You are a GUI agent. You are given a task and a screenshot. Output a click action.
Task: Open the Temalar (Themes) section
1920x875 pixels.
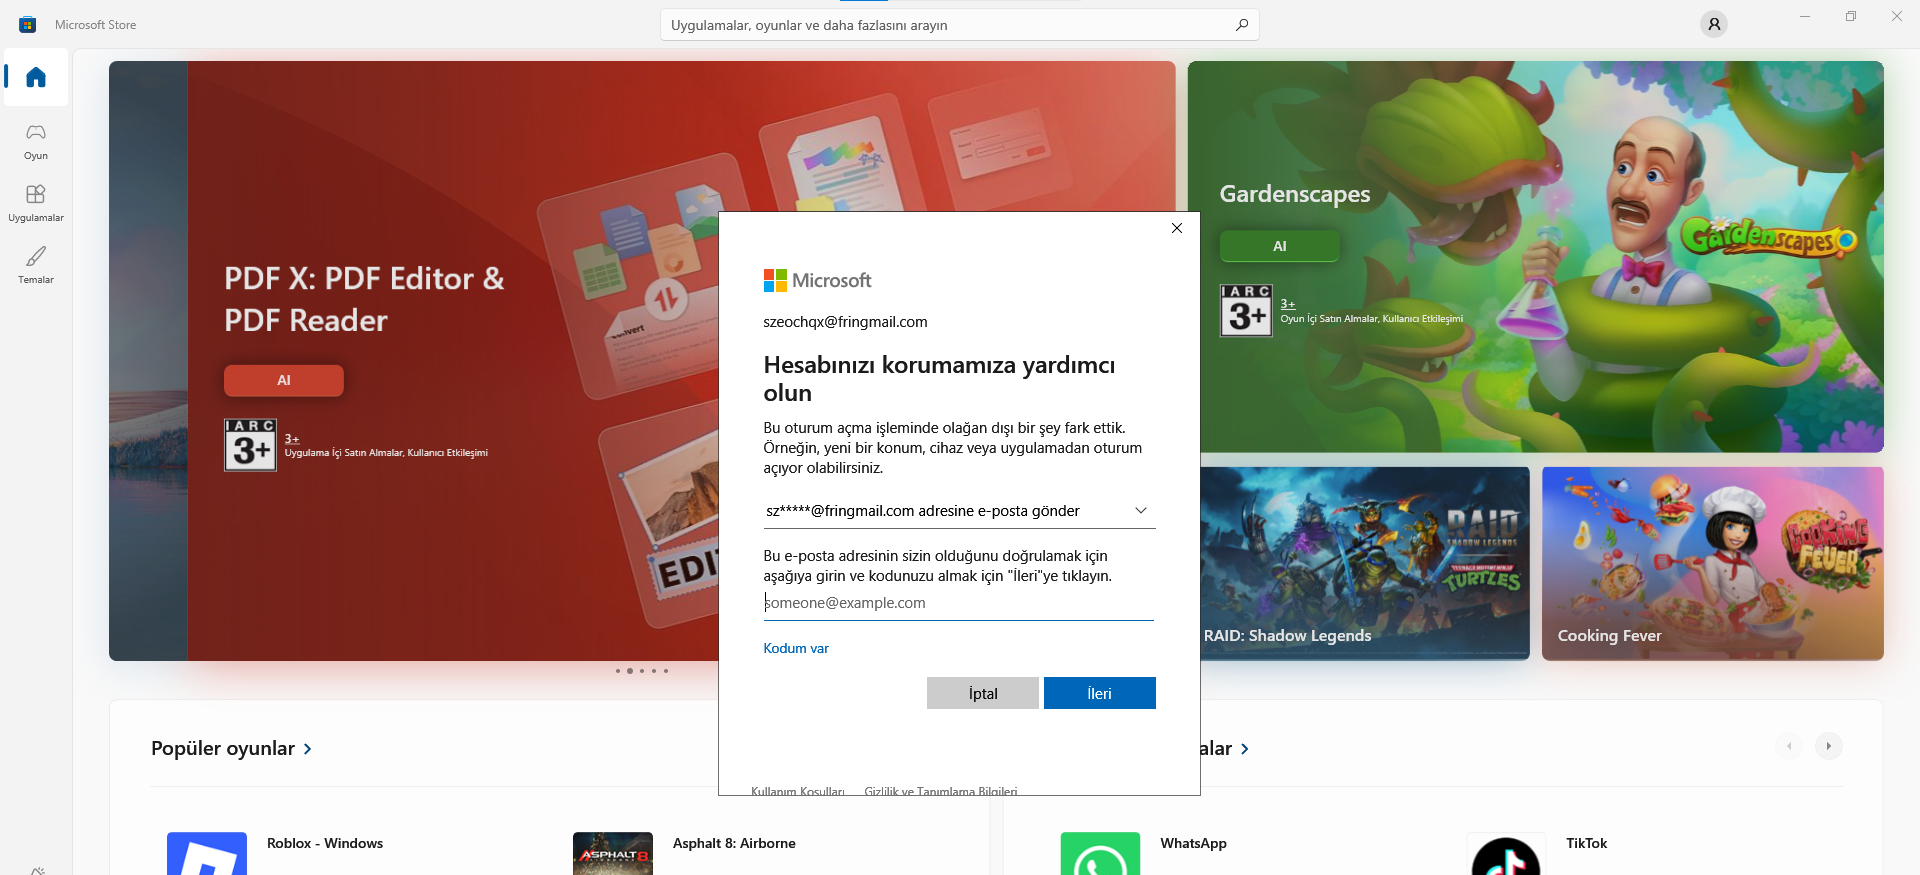(x=36, y=265)
